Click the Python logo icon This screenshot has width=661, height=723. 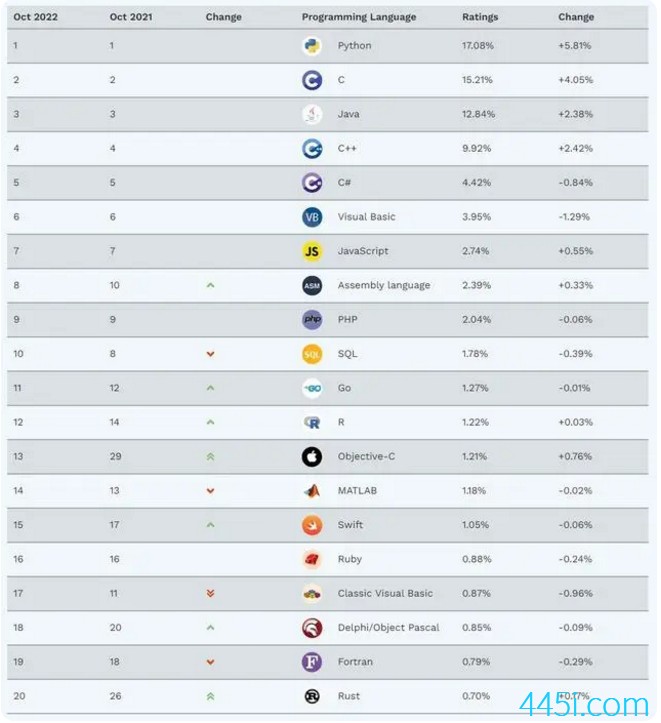point(312,46)
